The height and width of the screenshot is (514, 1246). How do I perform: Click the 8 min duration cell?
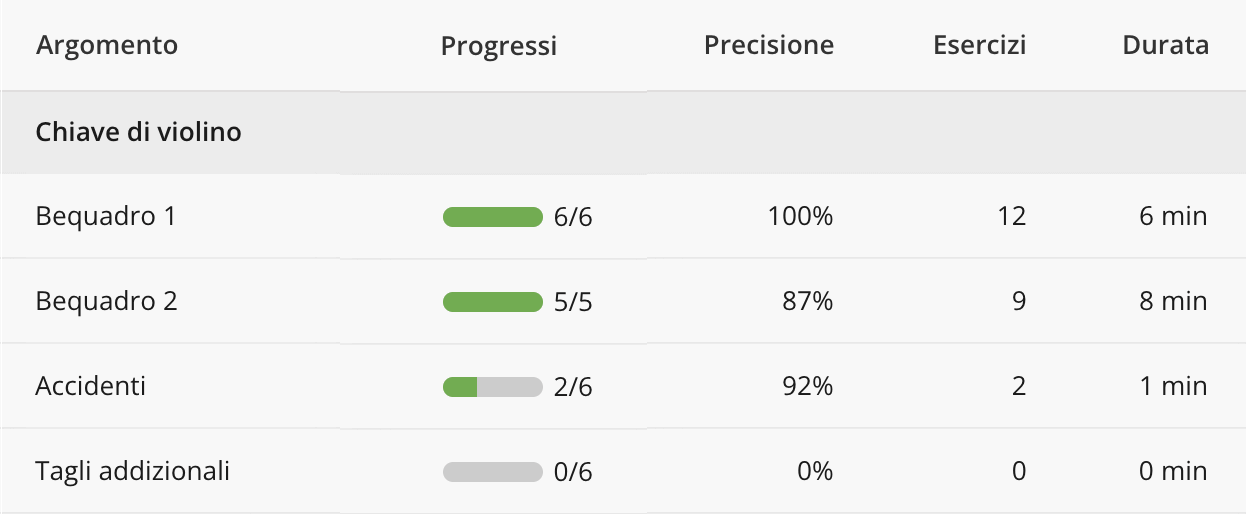1173,301
